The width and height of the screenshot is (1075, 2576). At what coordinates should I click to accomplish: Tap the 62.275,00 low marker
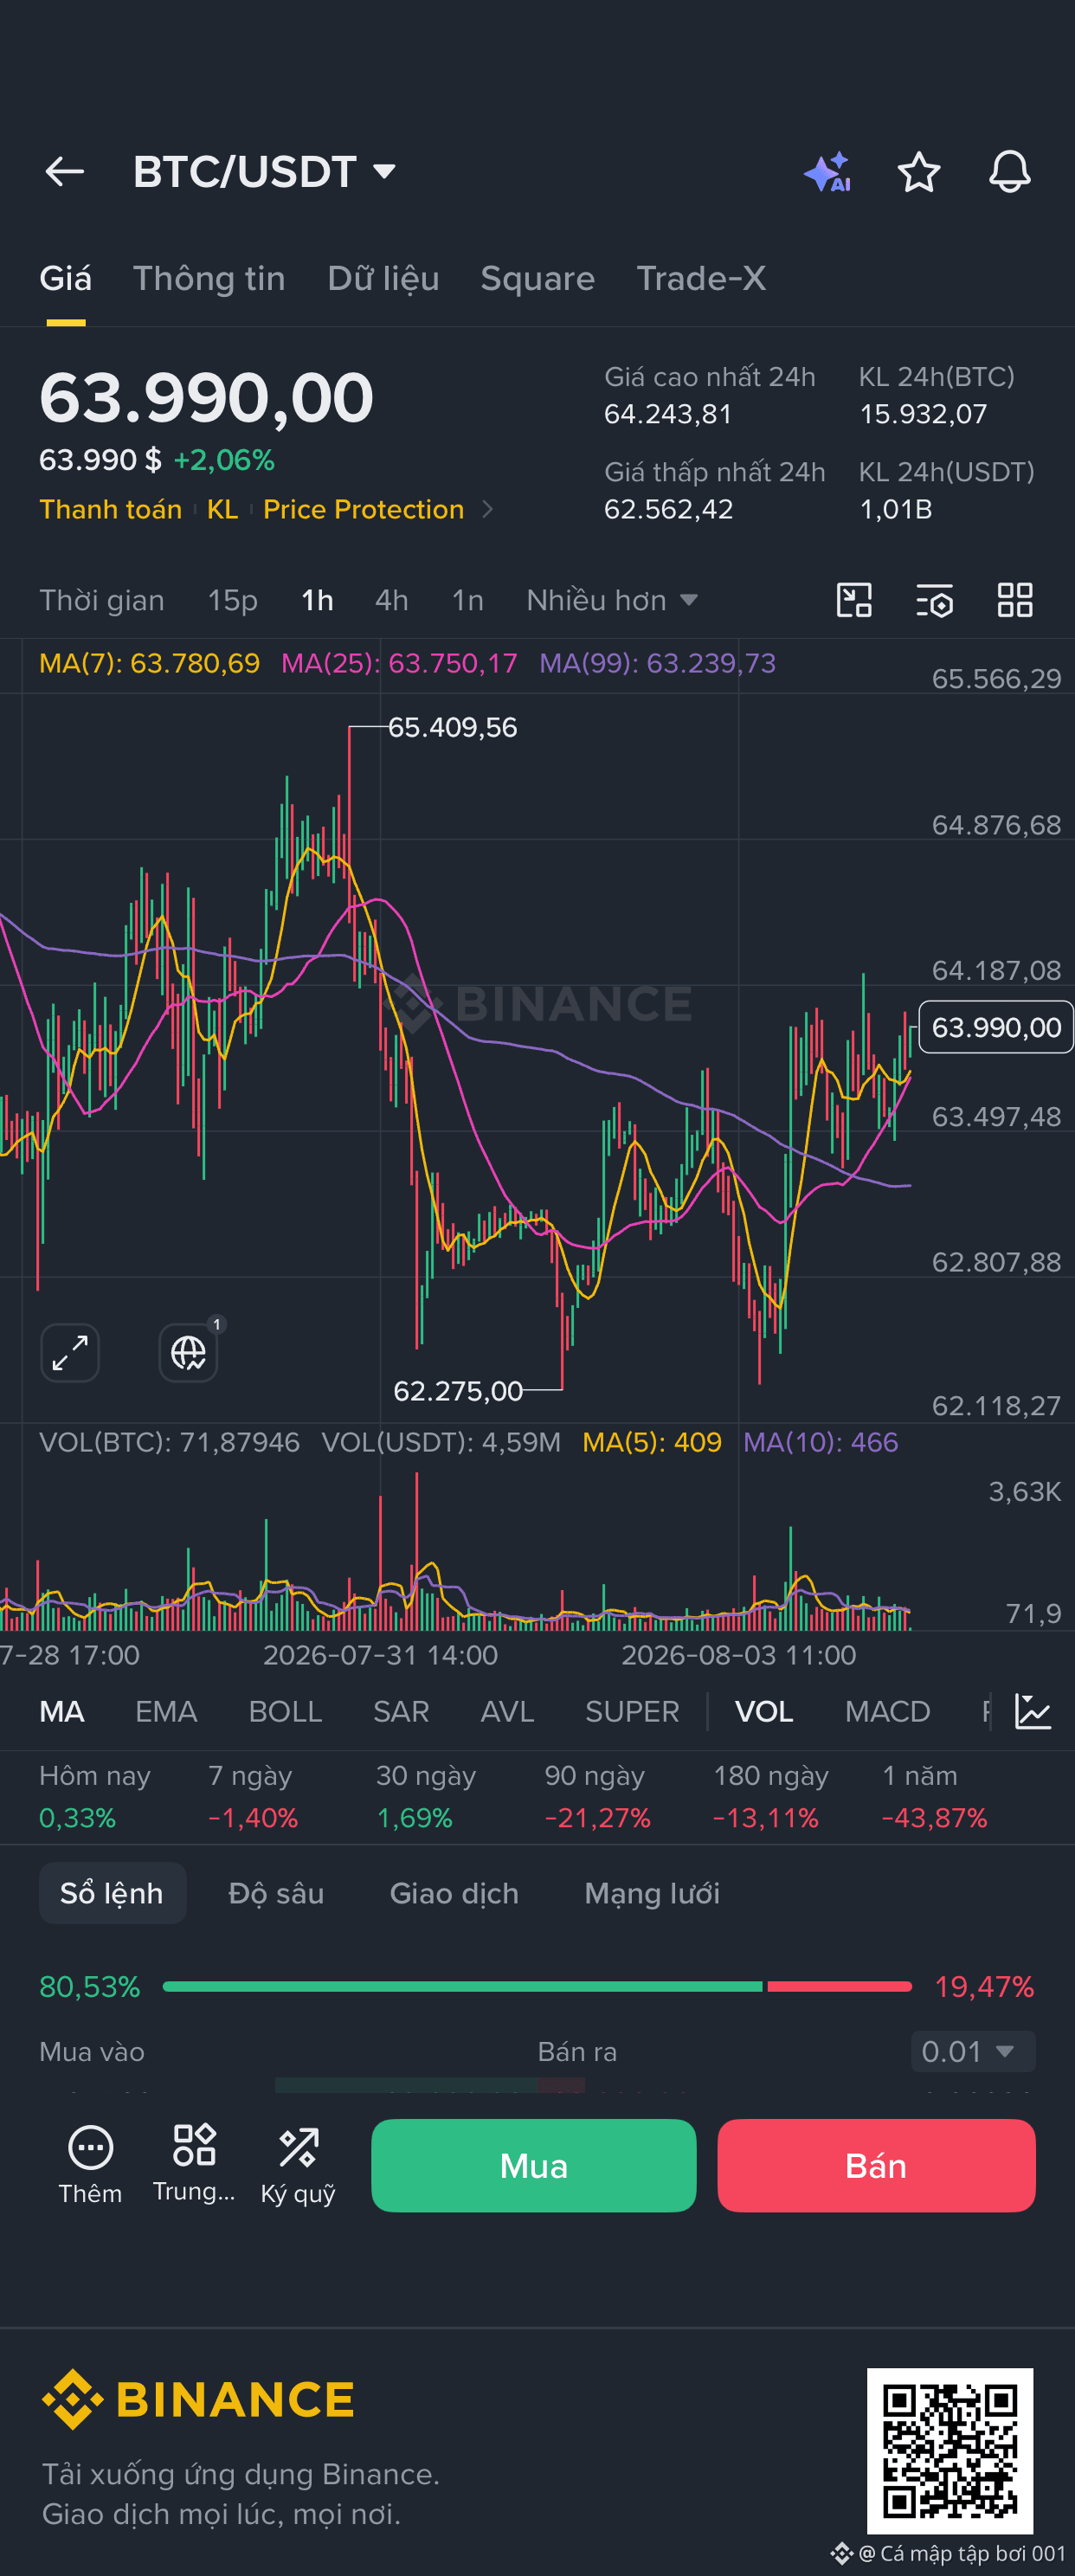[x=458, y=1391]
